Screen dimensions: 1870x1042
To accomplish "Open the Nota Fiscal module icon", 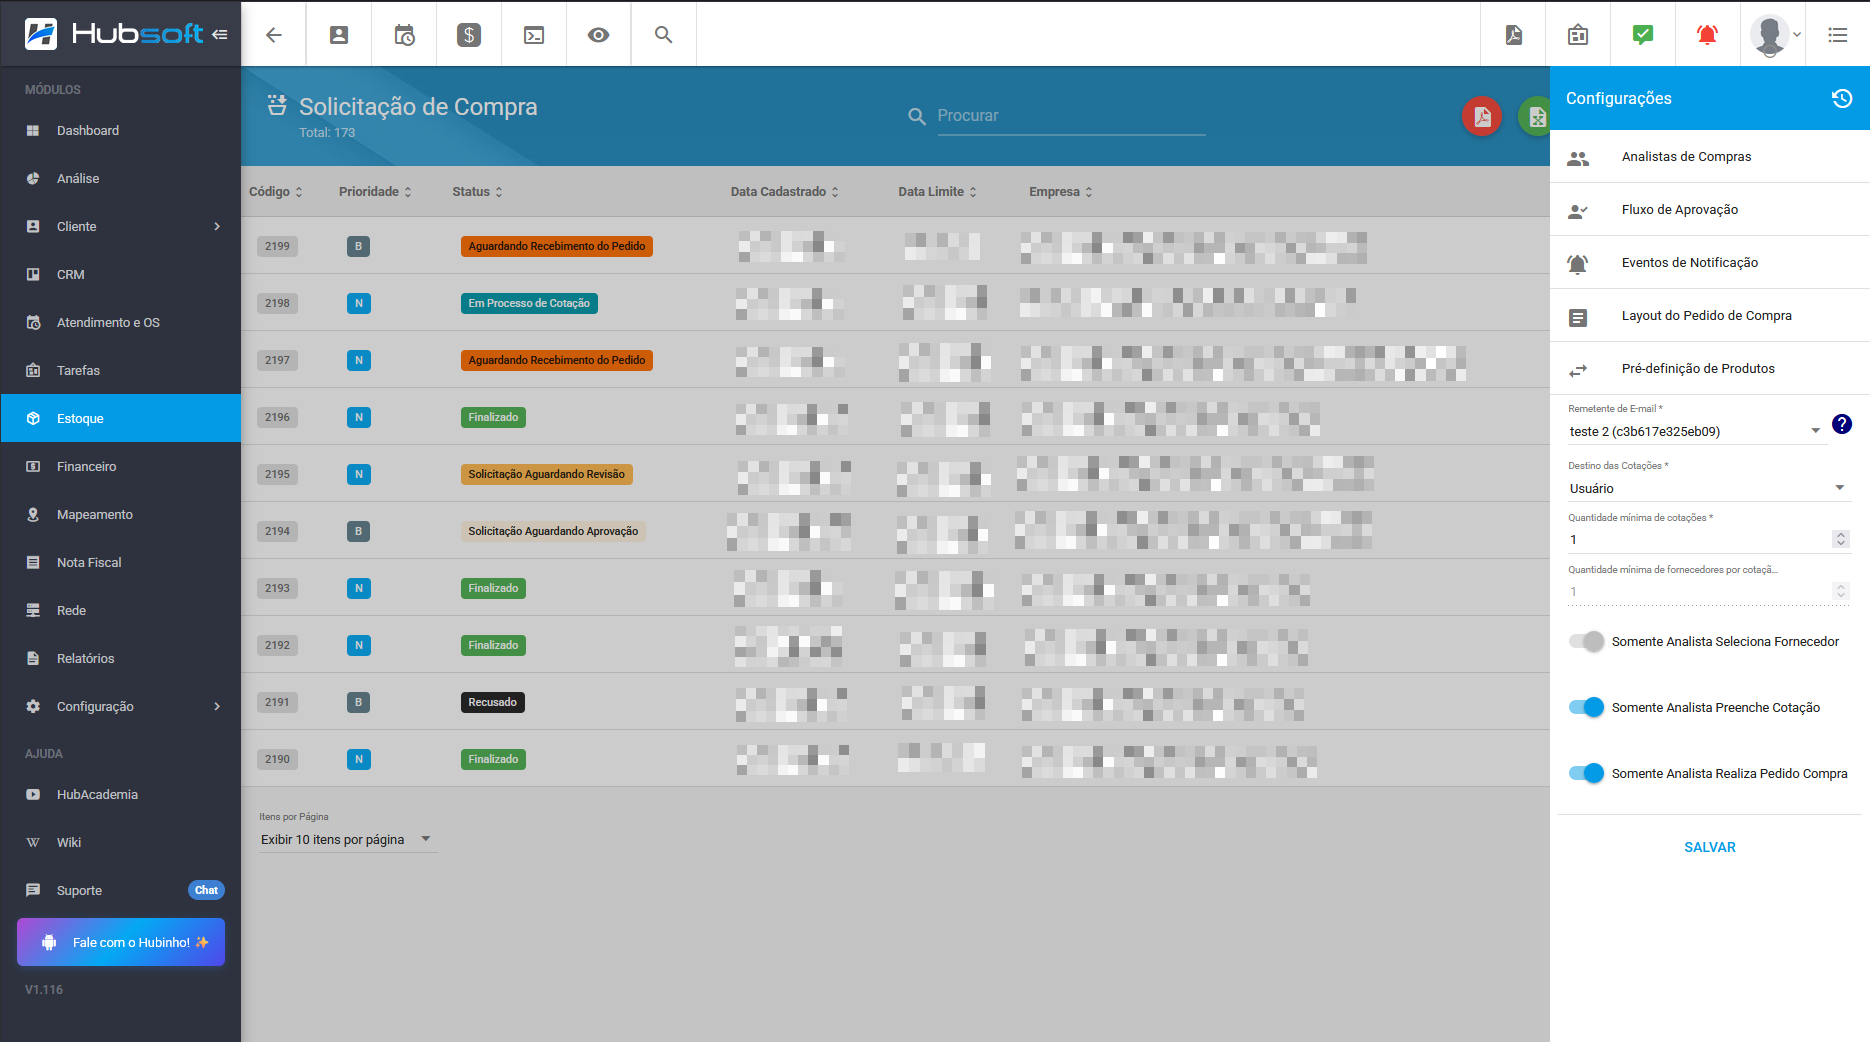I will tap(33, 562).
